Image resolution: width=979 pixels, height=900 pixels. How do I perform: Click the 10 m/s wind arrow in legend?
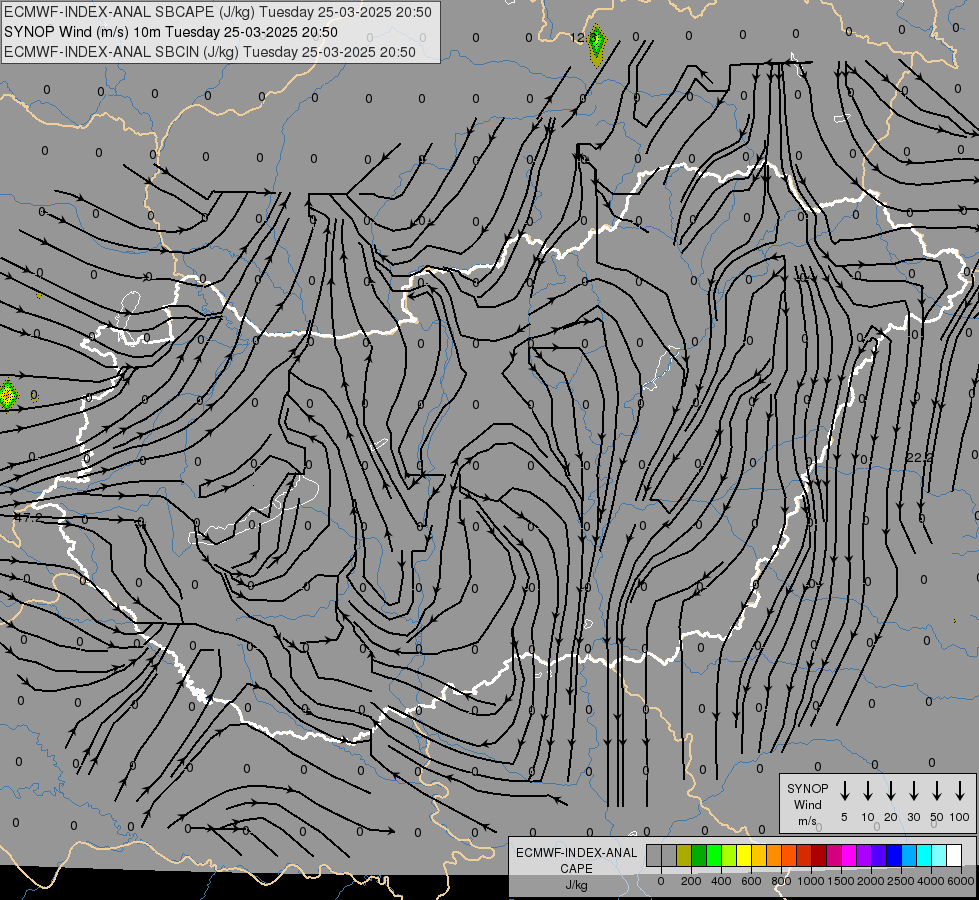[868, 791]
